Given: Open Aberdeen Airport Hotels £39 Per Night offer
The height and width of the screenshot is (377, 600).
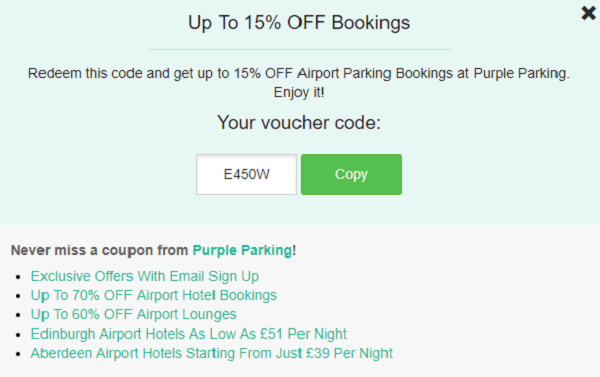Looking at the screenshot, I should click(x=212, y=353).
